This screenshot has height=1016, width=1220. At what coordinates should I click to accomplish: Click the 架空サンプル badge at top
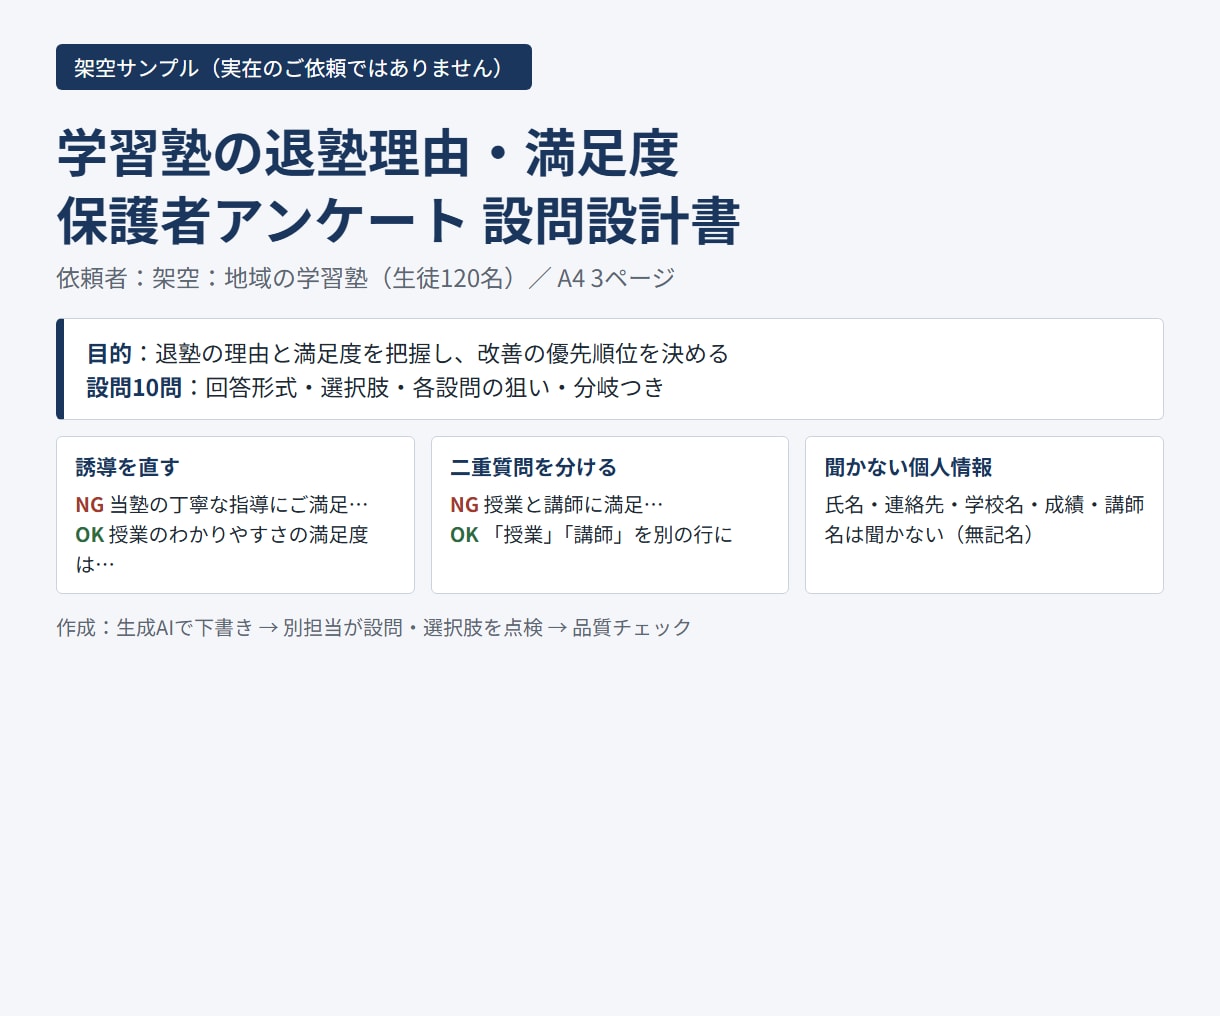[x=293, y=67]
